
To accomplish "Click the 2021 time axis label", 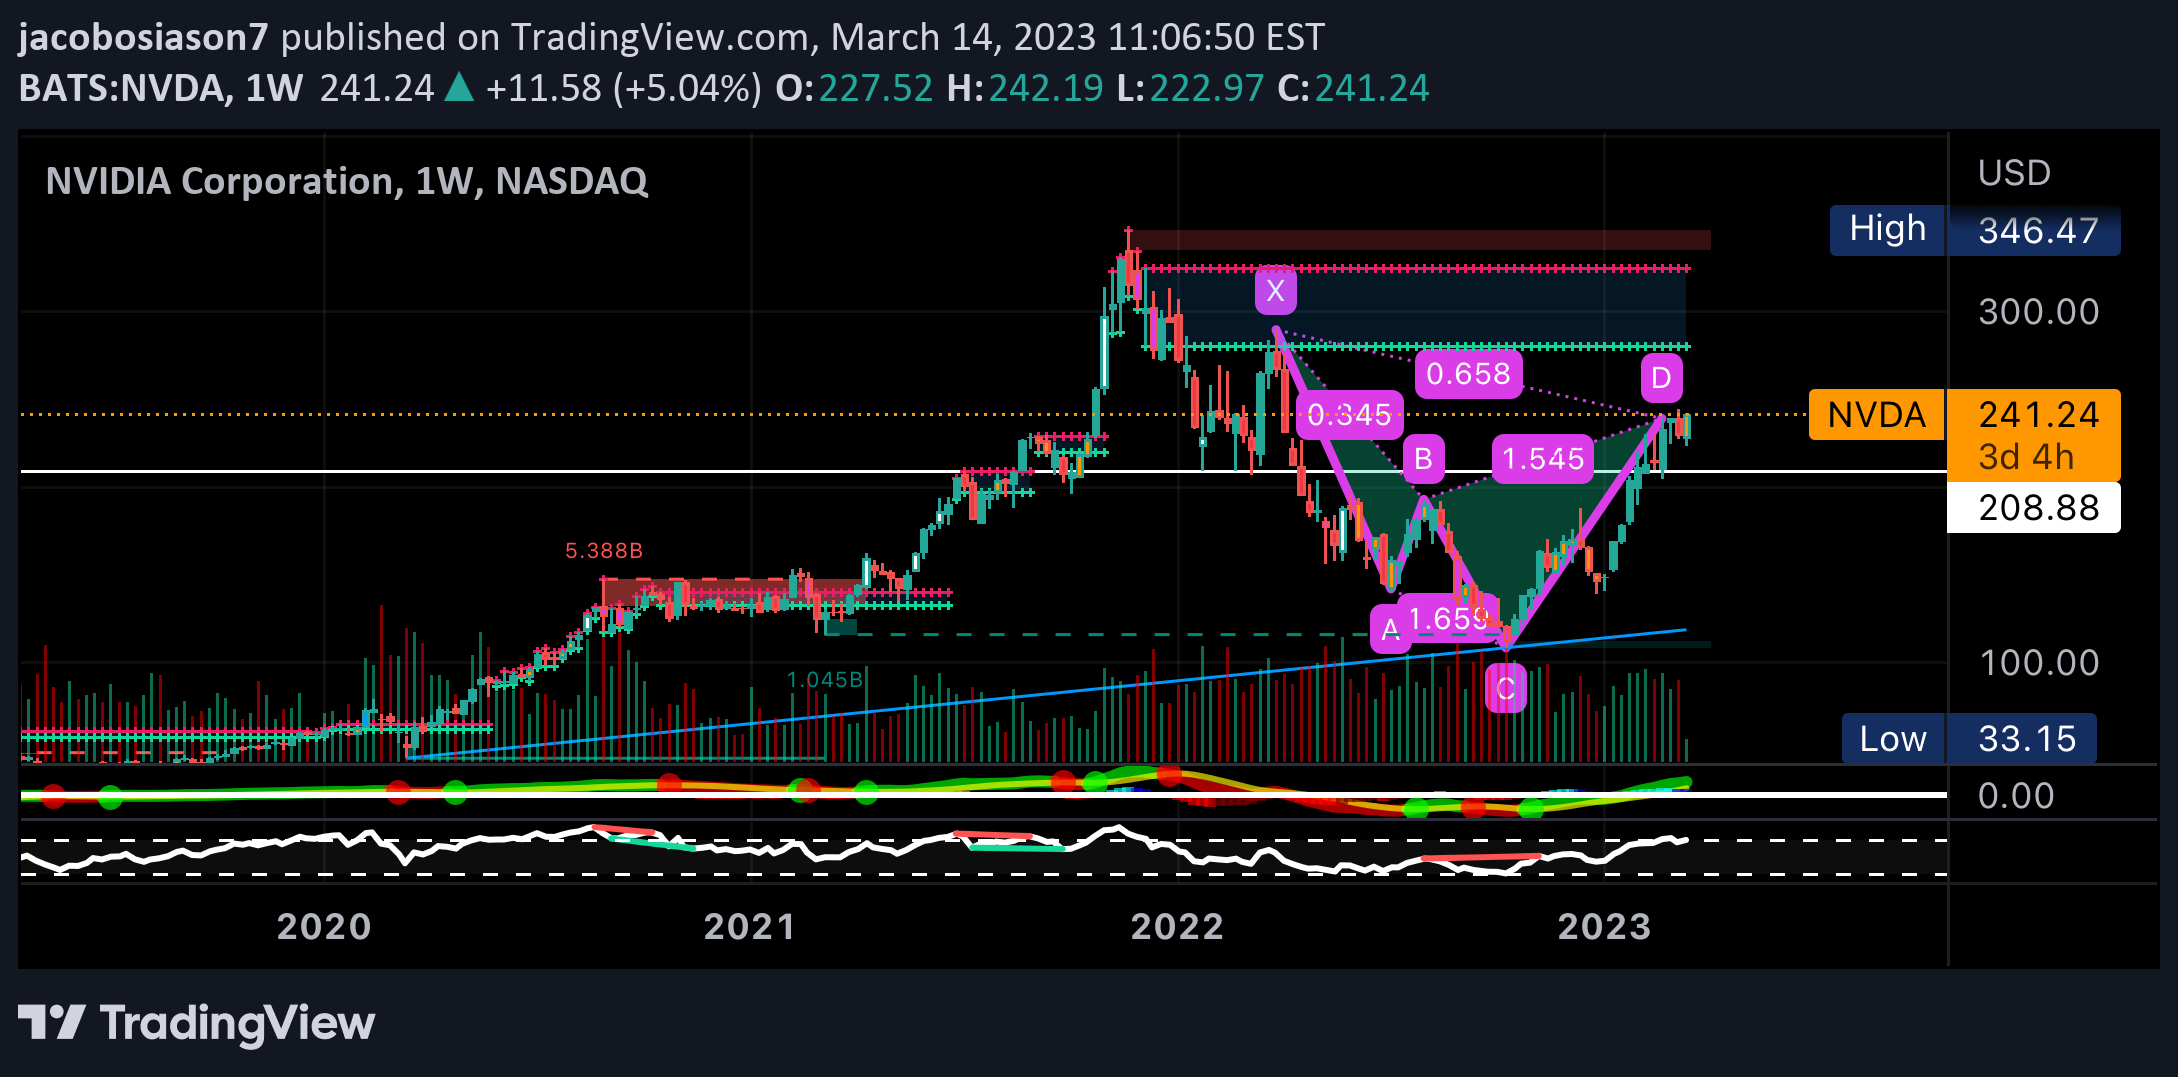I will (x=750, y=927).
